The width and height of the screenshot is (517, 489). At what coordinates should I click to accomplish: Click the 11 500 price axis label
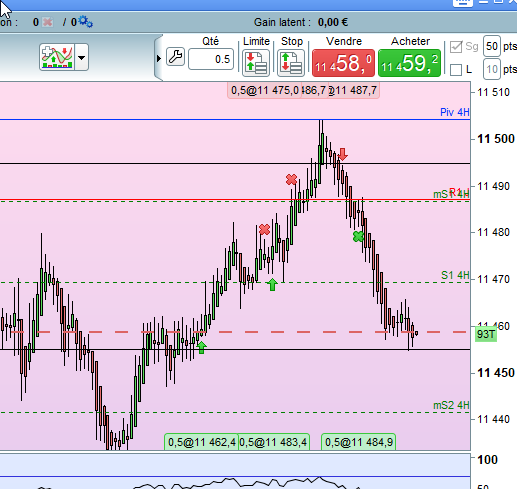(496, 139)
